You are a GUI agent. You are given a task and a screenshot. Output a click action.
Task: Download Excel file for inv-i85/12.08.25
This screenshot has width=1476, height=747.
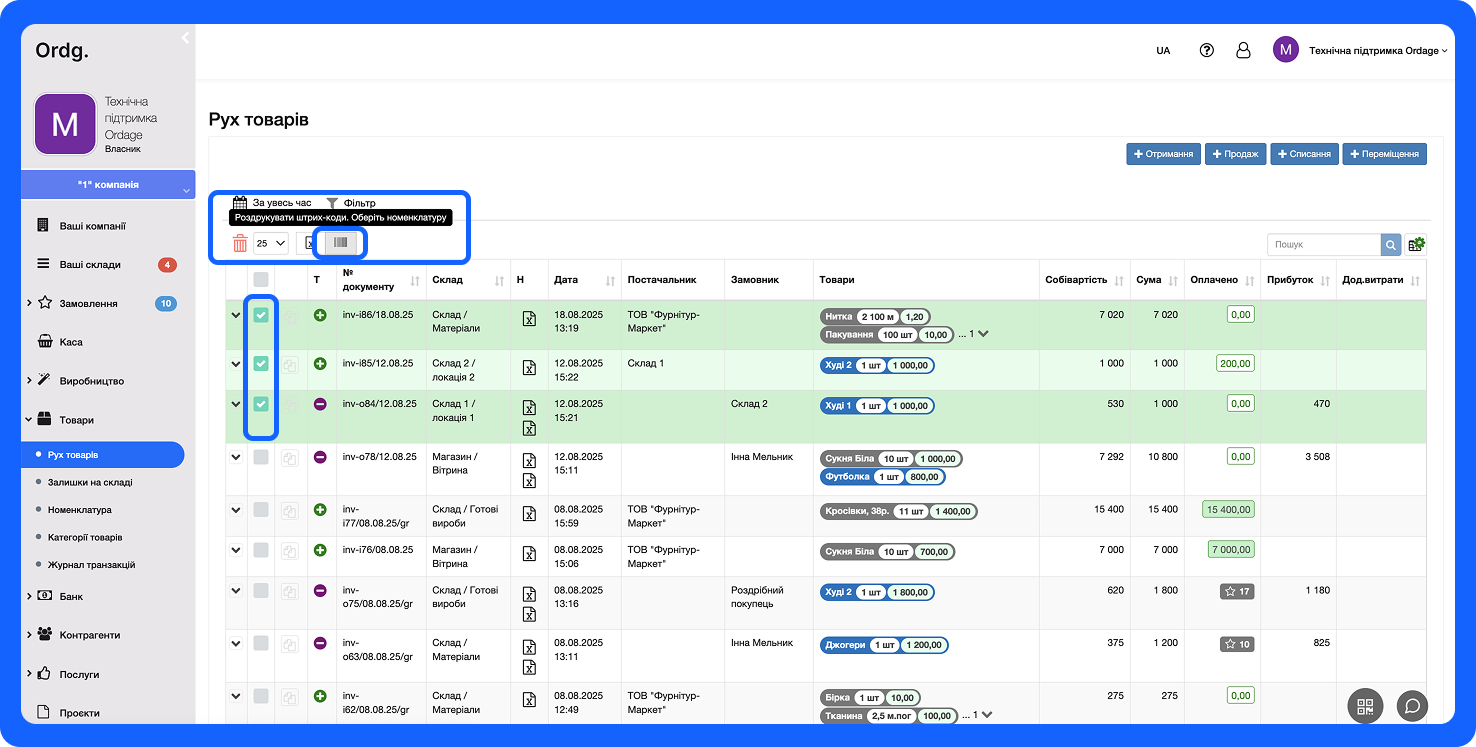point(529,367)
